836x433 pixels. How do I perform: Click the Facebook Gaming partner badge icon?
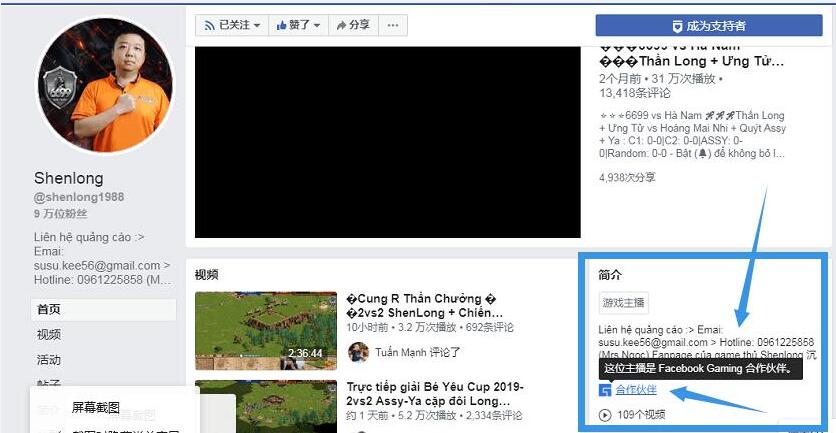pyautogui.click(x=605, y=390)
